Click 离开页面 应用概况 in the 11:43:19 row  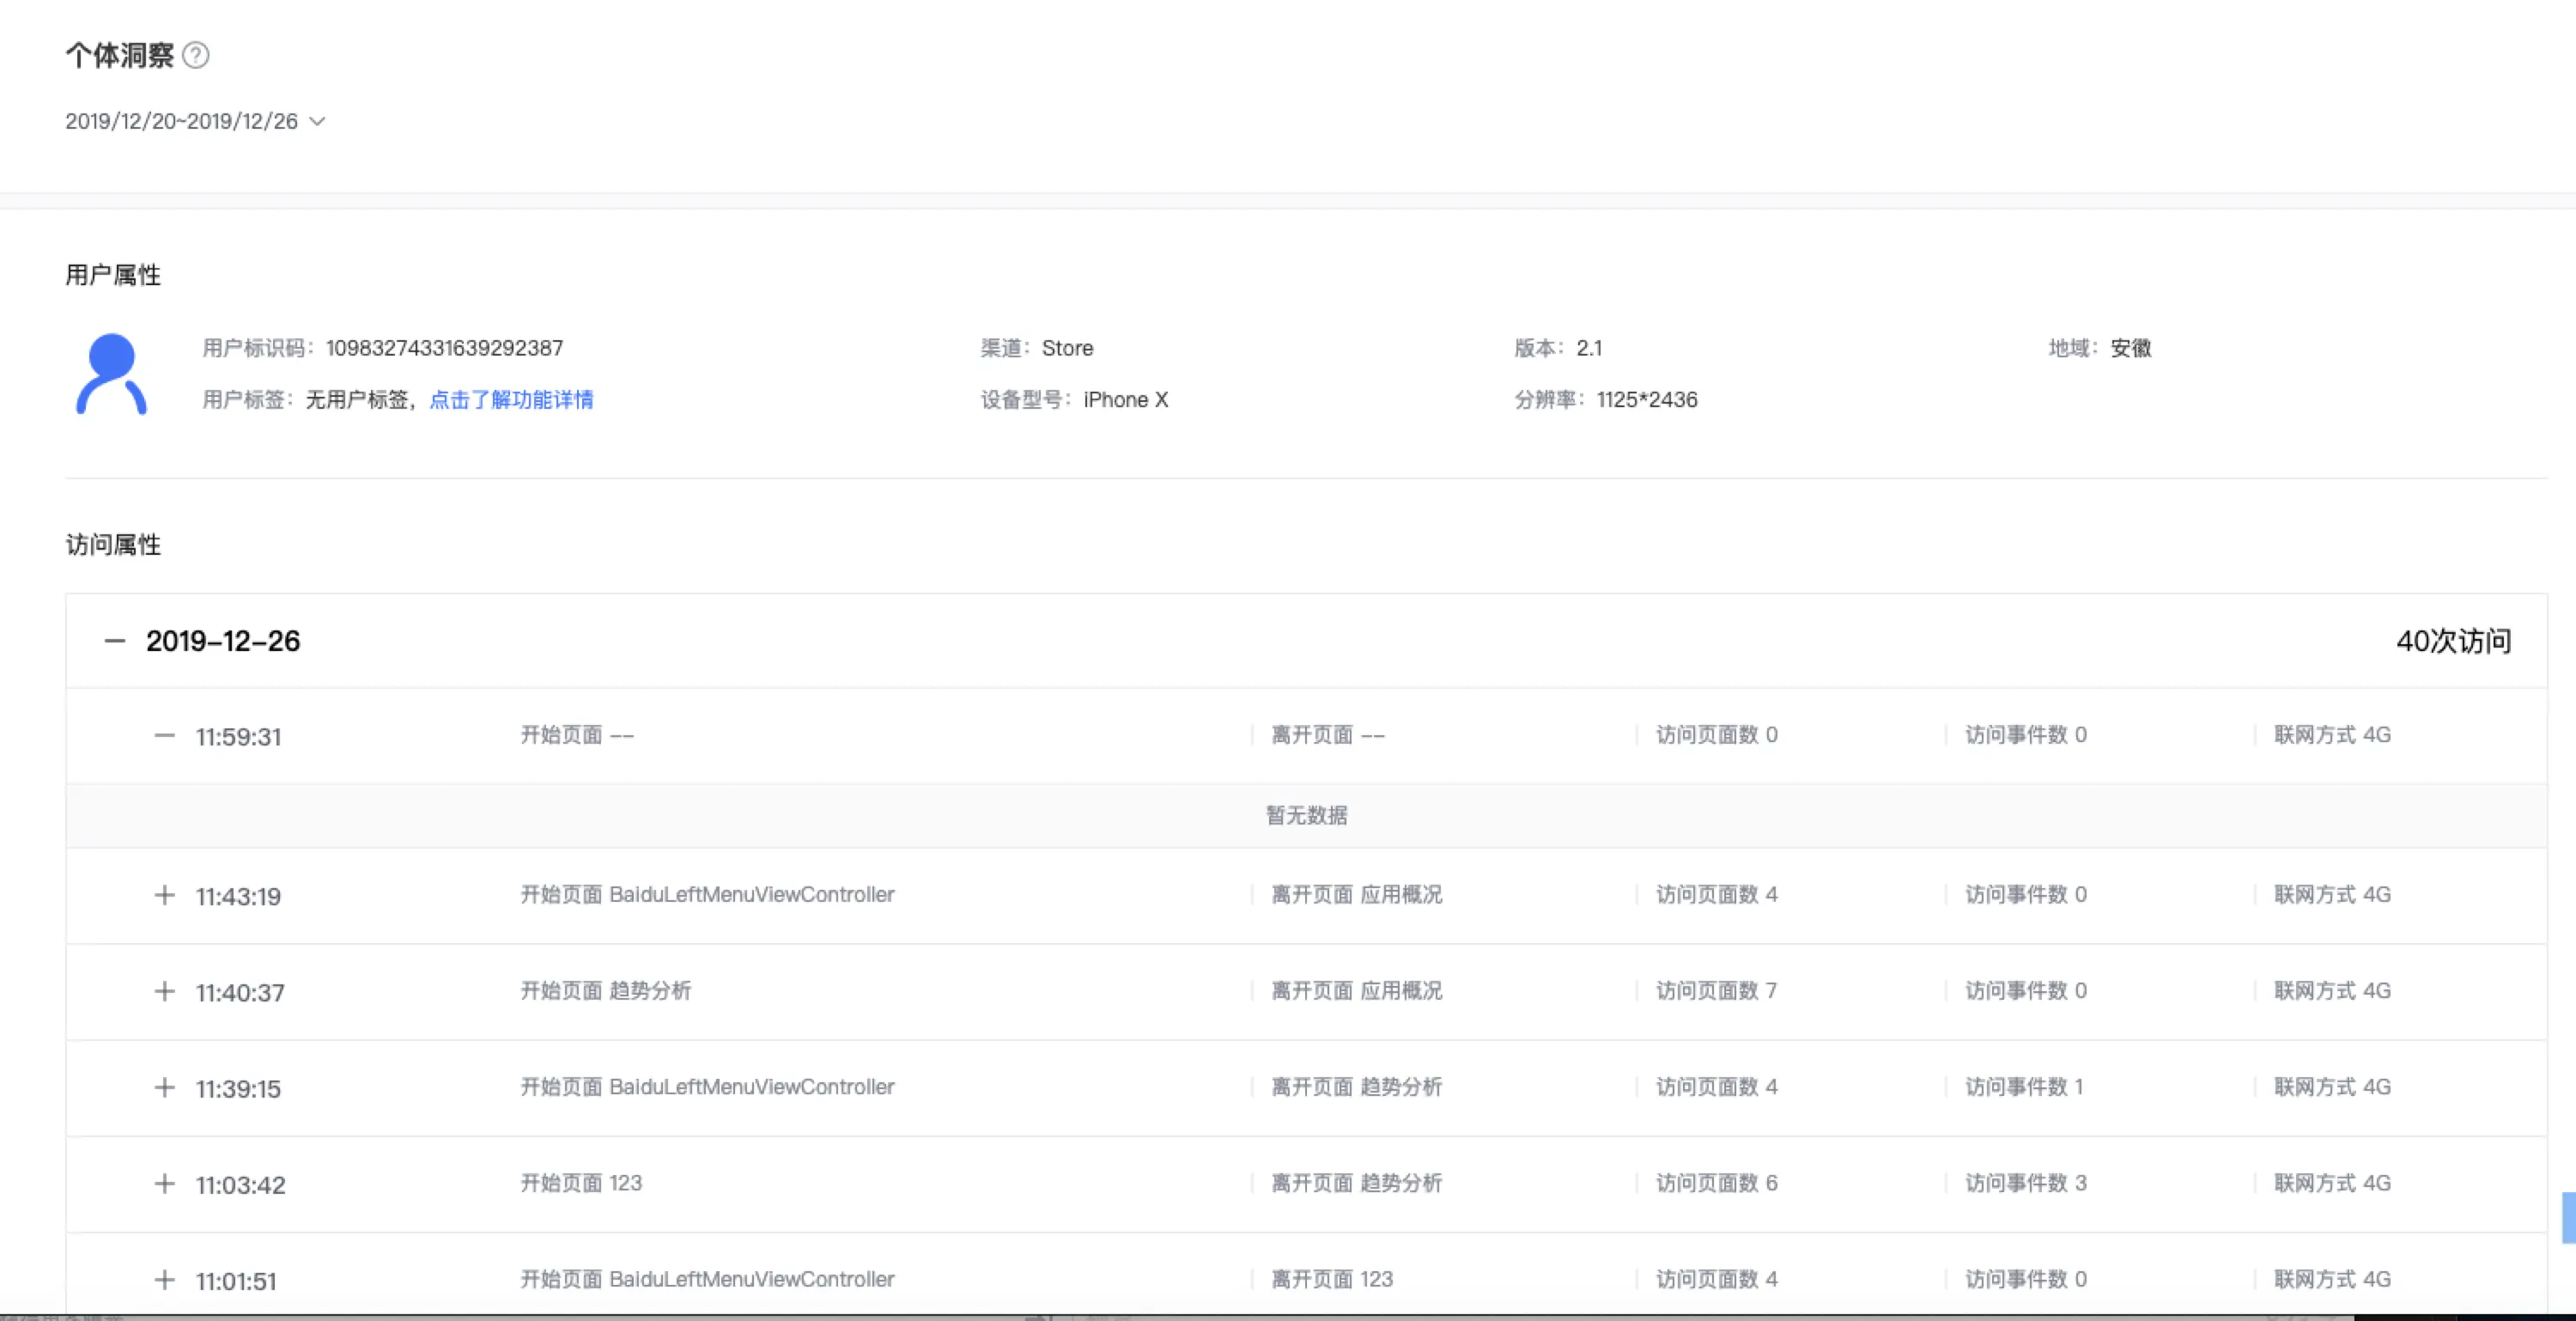(1356, 895)
